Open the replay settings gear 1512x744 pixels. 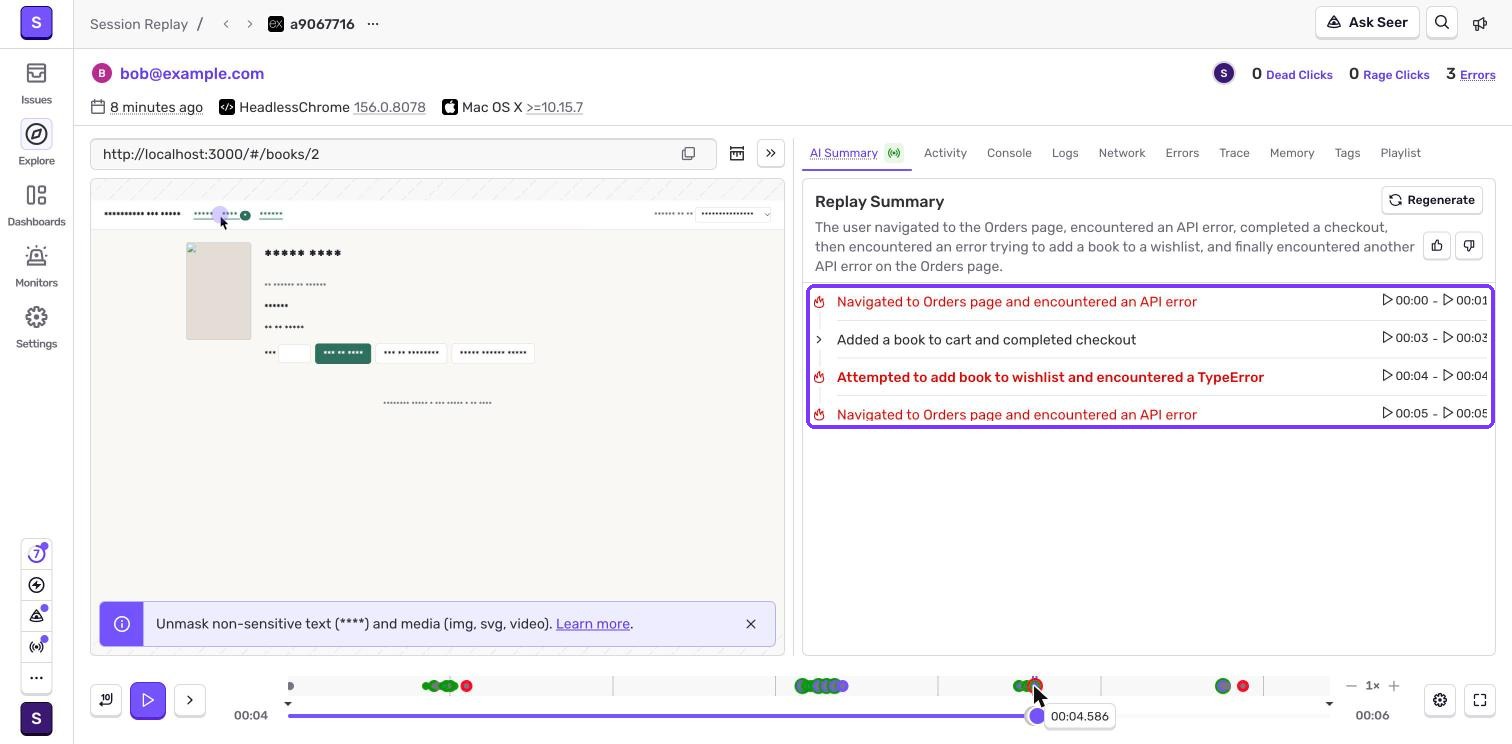click(x=1440, y=700)
